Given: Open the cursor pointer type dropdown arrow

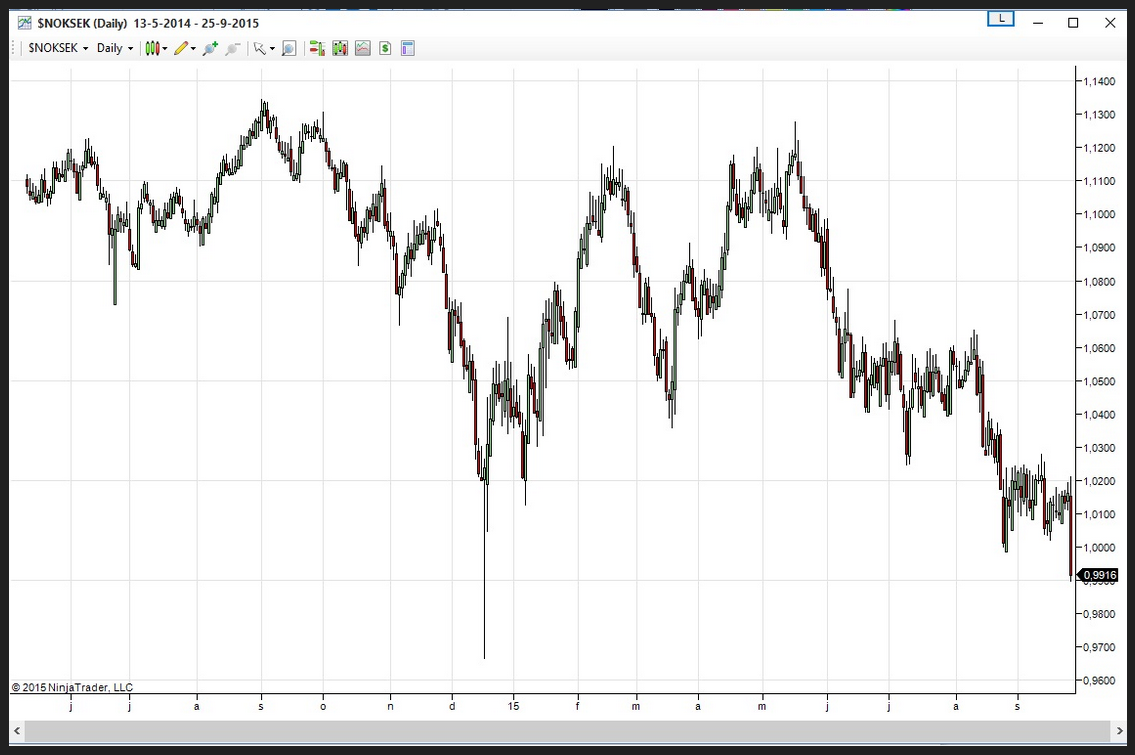Looking at the screenshot, I should [272, 48].
